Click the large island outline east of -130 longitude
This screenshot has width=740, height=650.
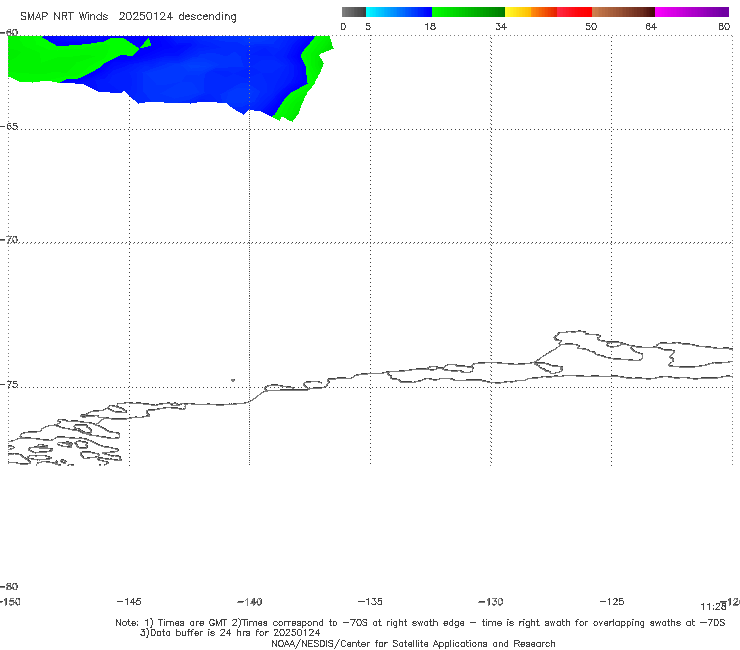pos(599,346)
